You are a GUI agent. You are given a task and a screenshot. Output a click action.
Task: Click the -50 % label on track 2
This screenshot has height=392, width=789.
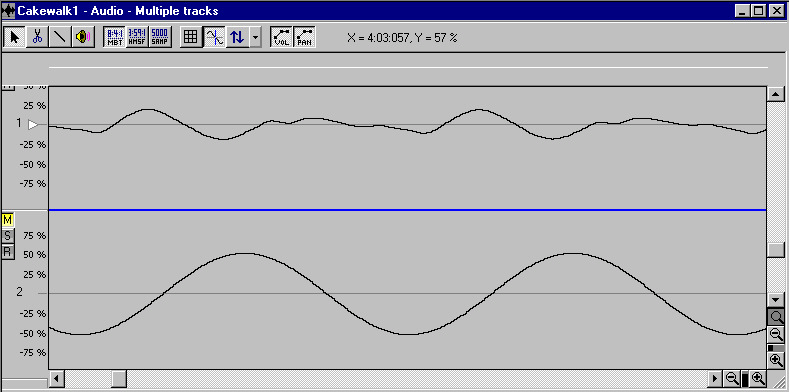32,334
